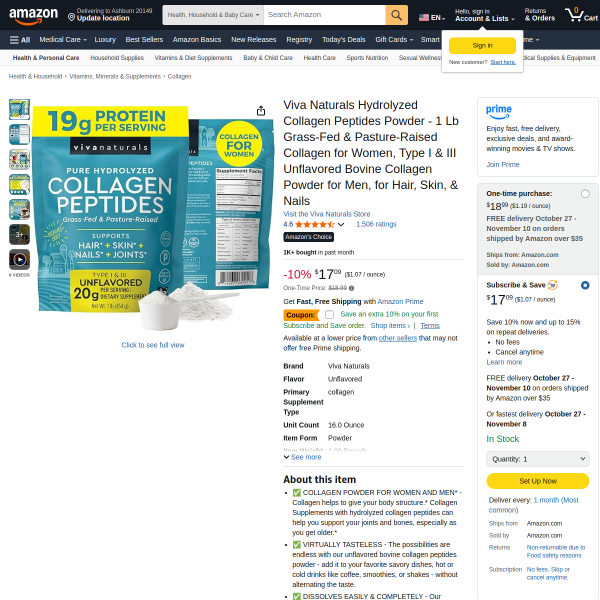
Task: Click the Search Amazon input field
Action: (x=324, y=15)
